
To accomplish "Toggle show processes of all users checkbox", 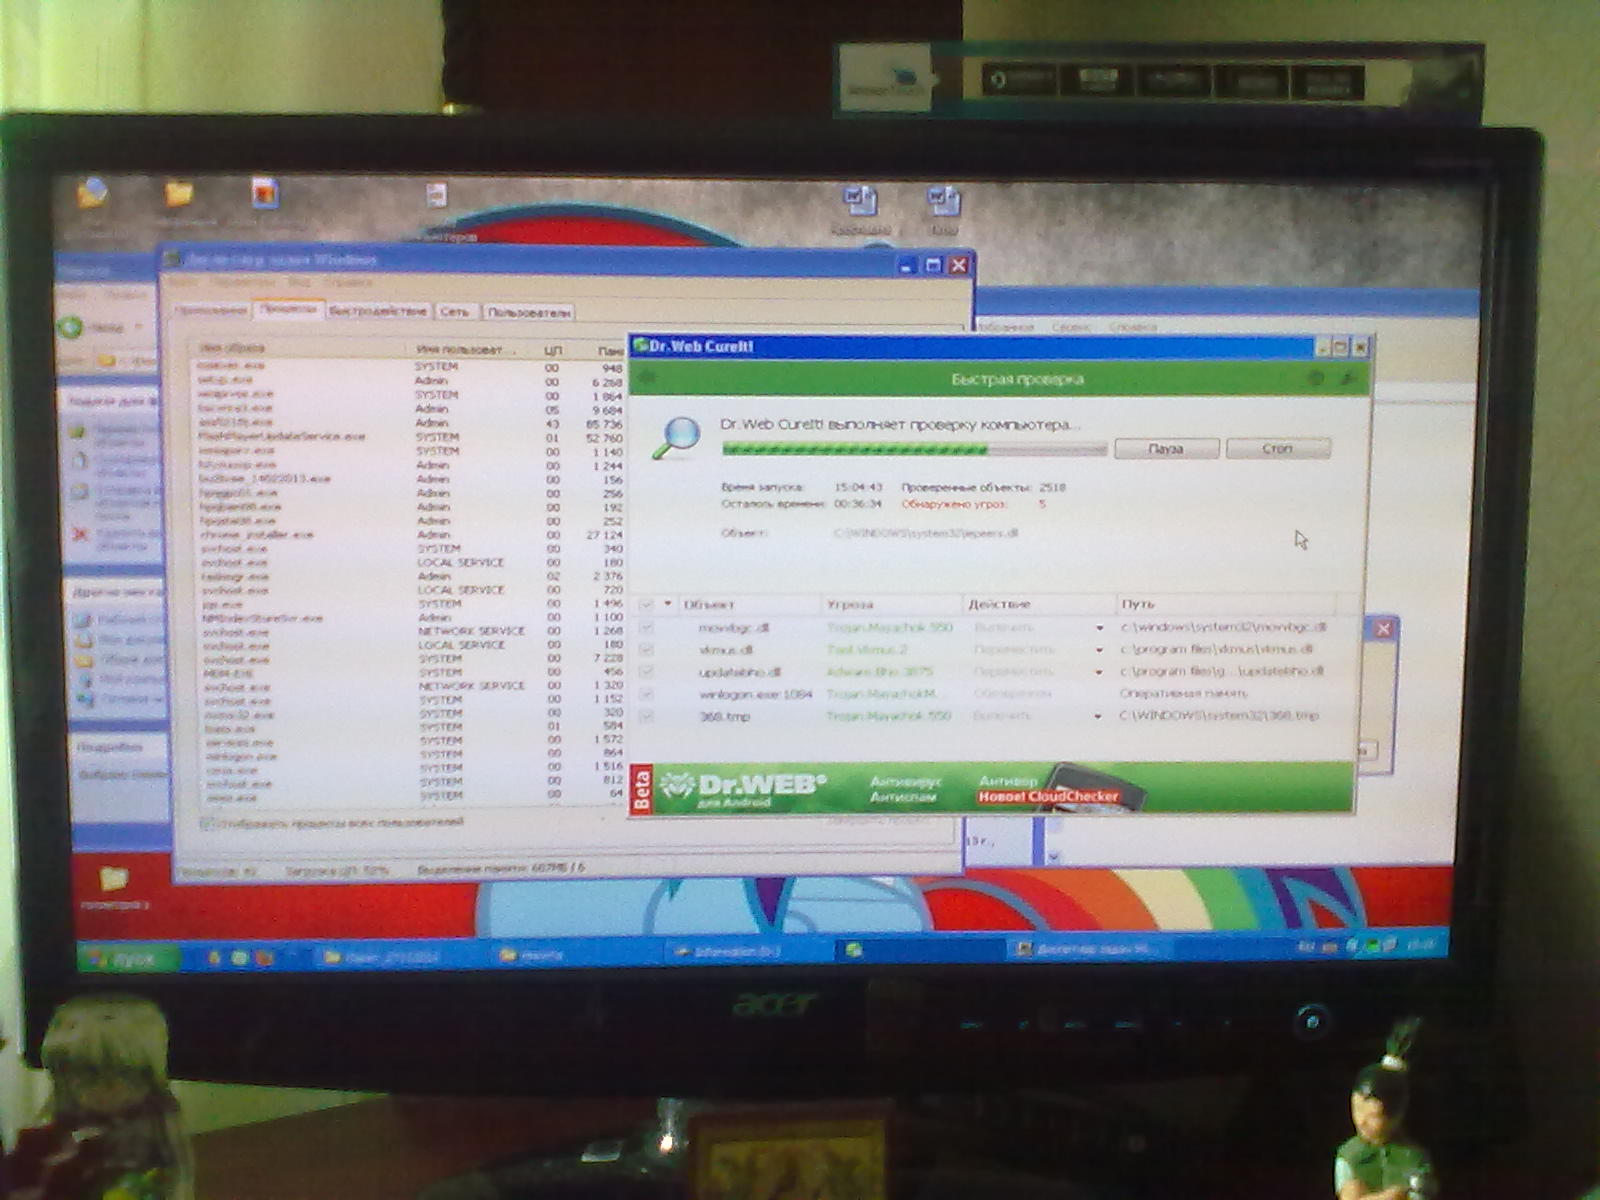I will pyautogui.click(x=206, y=823).
